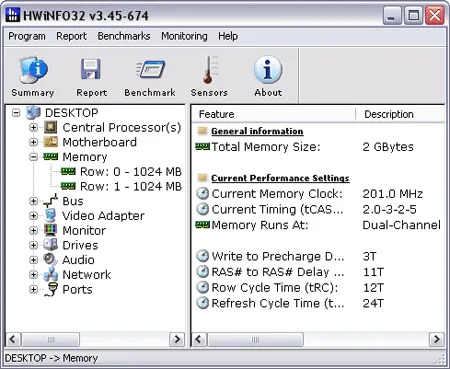Expand the Network tree node
Screen dimensions: 450x369
(x=33, y=274)
